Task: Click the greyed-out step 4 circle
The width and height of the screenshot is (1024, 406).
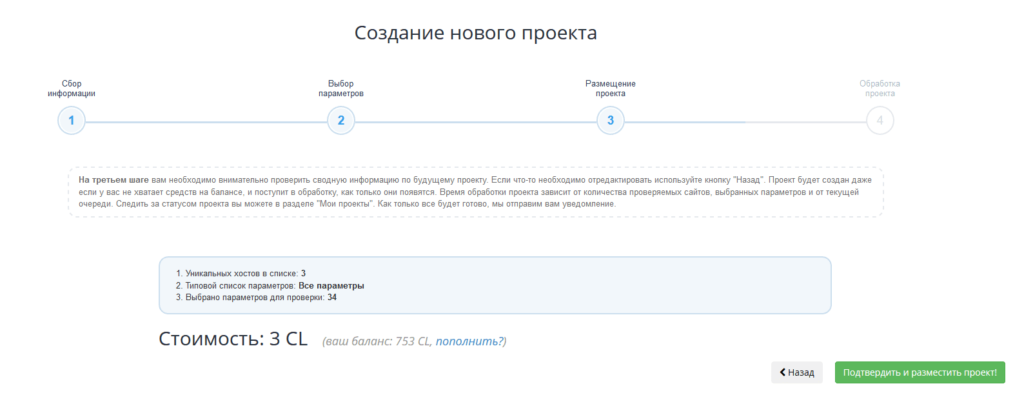Action: (880, 121)
